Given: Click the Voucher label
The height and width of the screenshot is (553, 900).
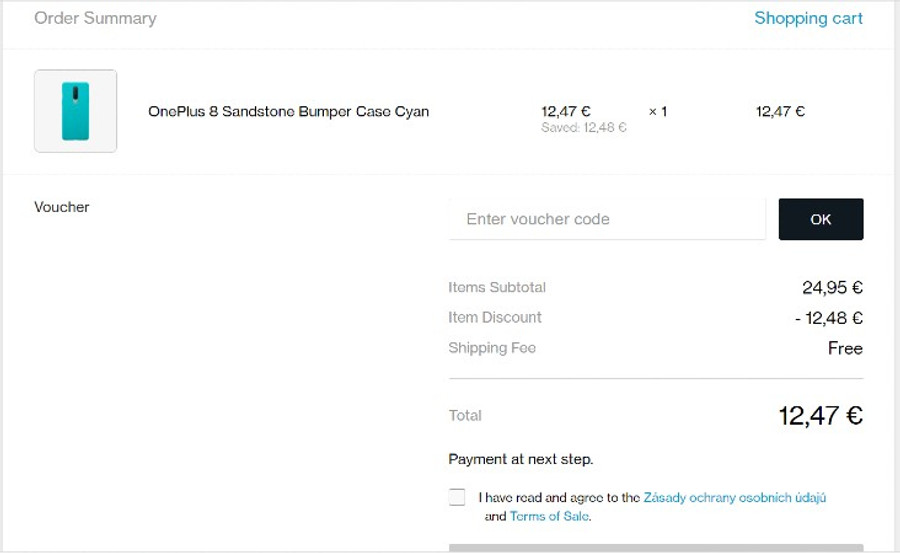Looking at the screenshot, I should pos(62,207).
